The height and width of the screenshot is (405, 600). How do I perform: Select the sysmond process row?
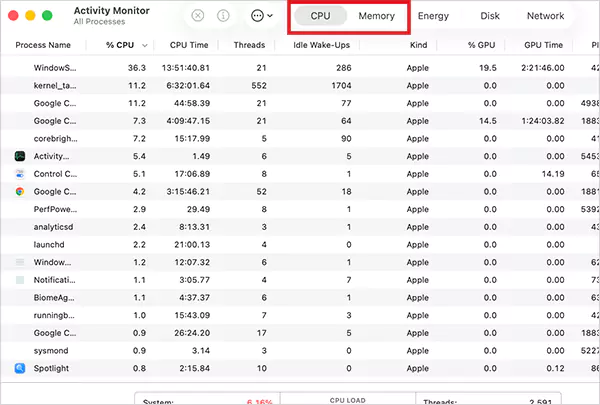(300, 351)
